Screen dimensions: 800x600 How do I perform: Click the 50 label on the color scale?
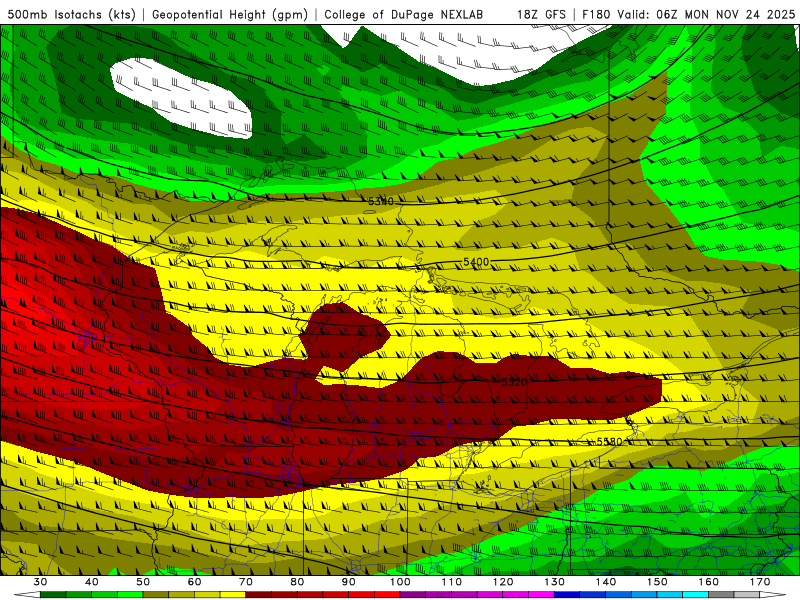(x=143, y=582)
